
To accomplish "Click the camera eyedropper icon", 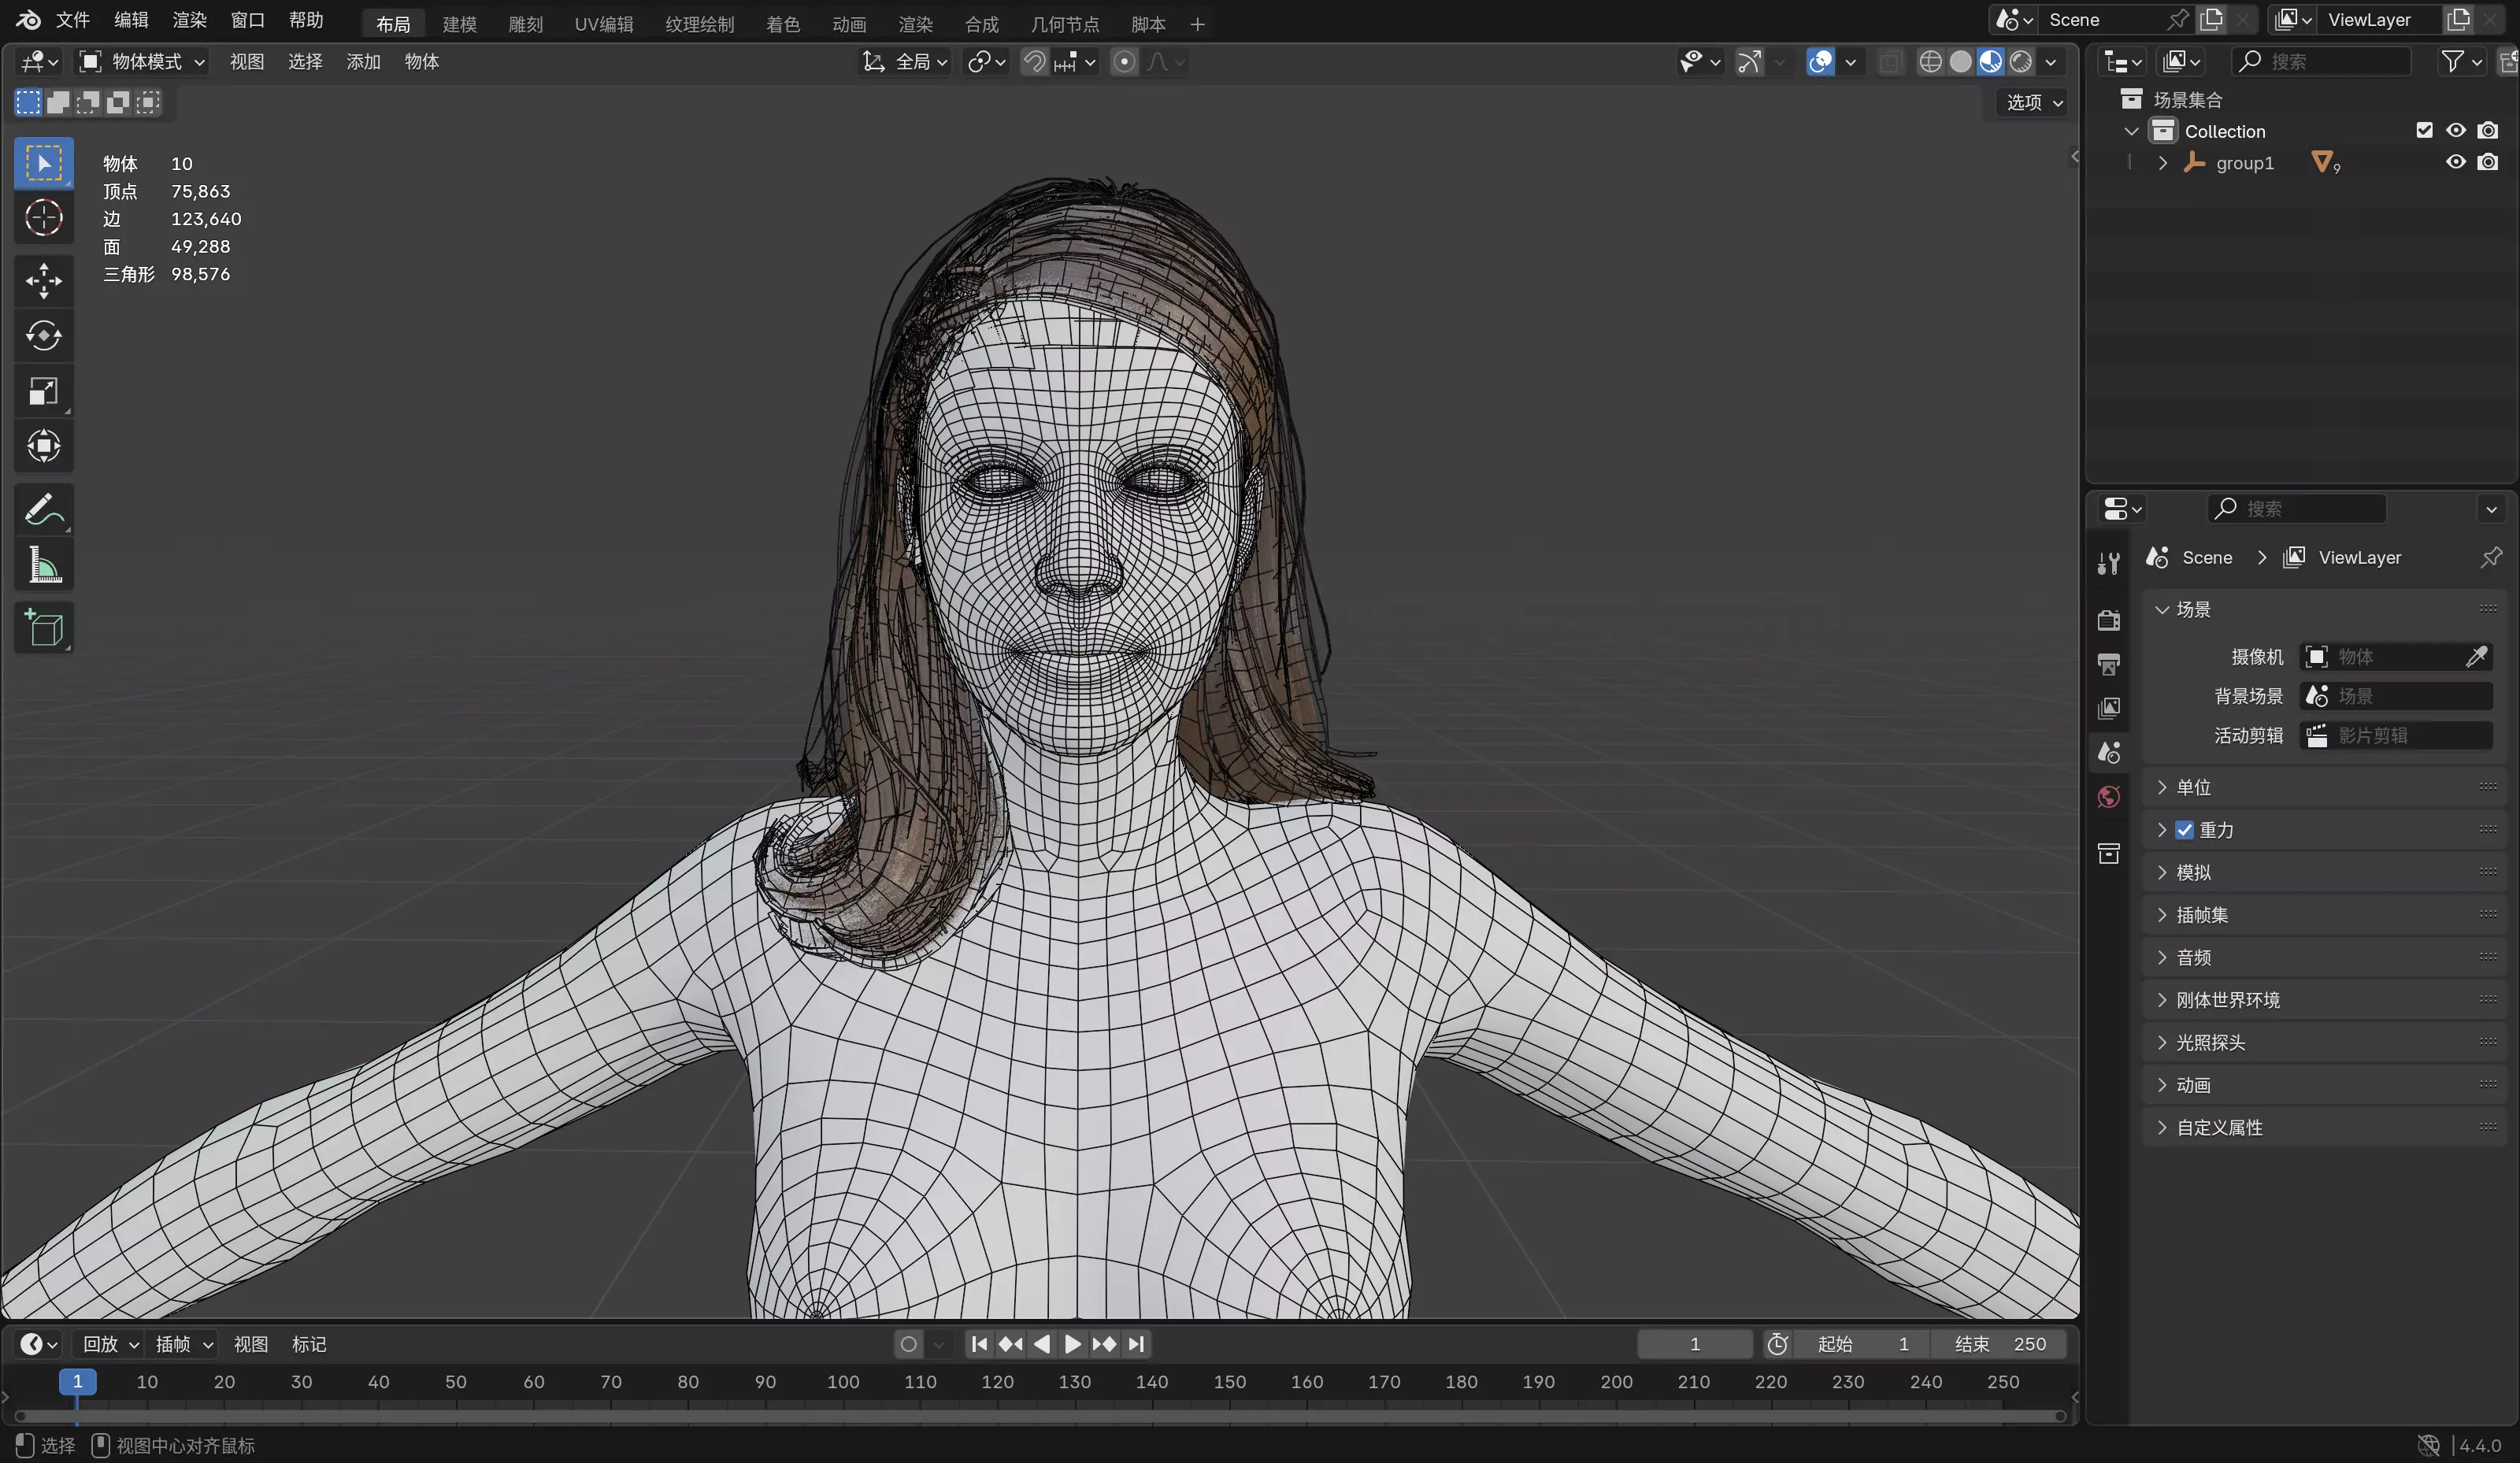I will click(2476, 656).
